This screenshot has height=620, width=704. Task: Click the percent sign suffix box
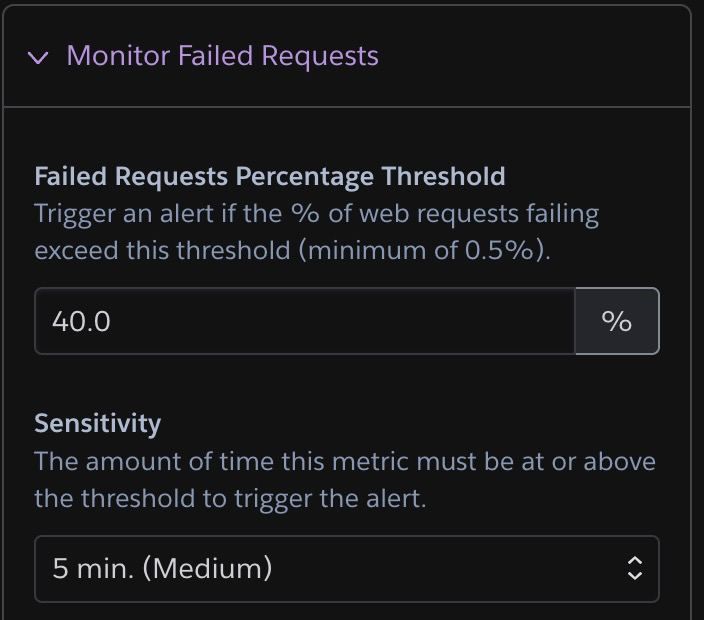617,321
